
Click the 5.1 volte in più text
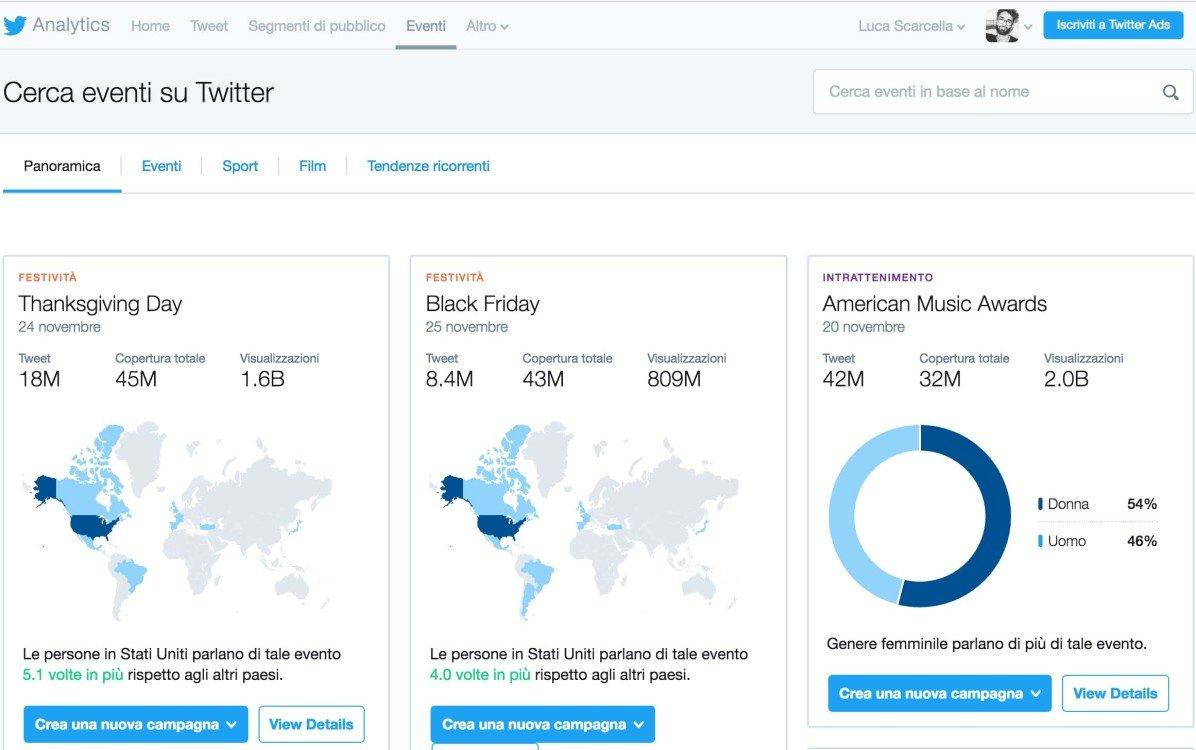pyautogui.click(x=72, y=674)
